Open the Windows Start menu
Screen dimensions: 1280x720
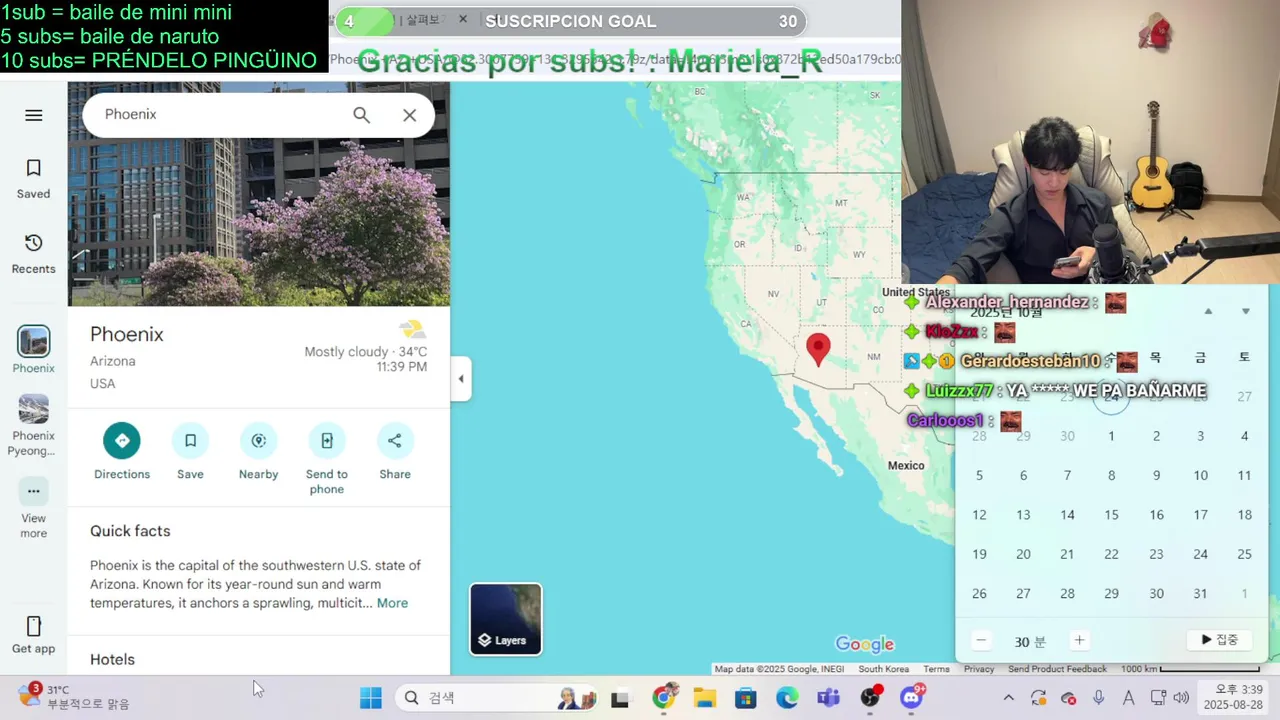point(371,698)
